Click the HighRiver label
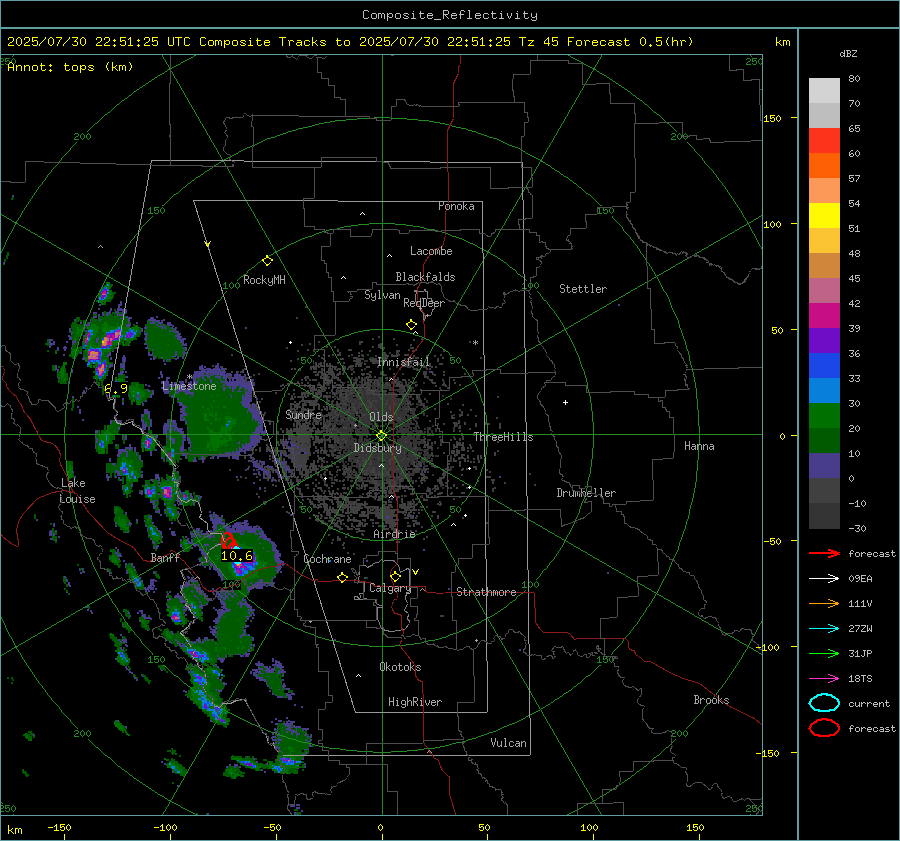 (415, 702)
